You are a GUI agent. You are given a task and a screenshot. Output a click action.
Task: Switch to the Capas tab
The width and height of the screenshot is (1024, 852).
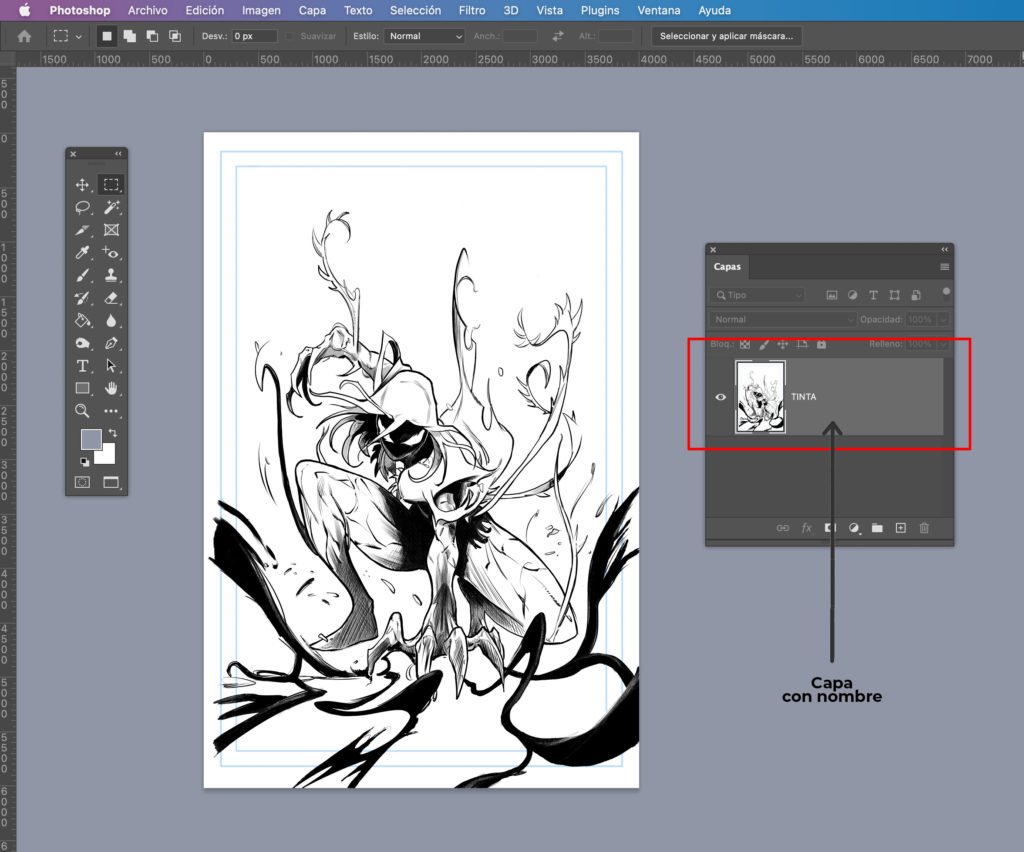[727, 267]
